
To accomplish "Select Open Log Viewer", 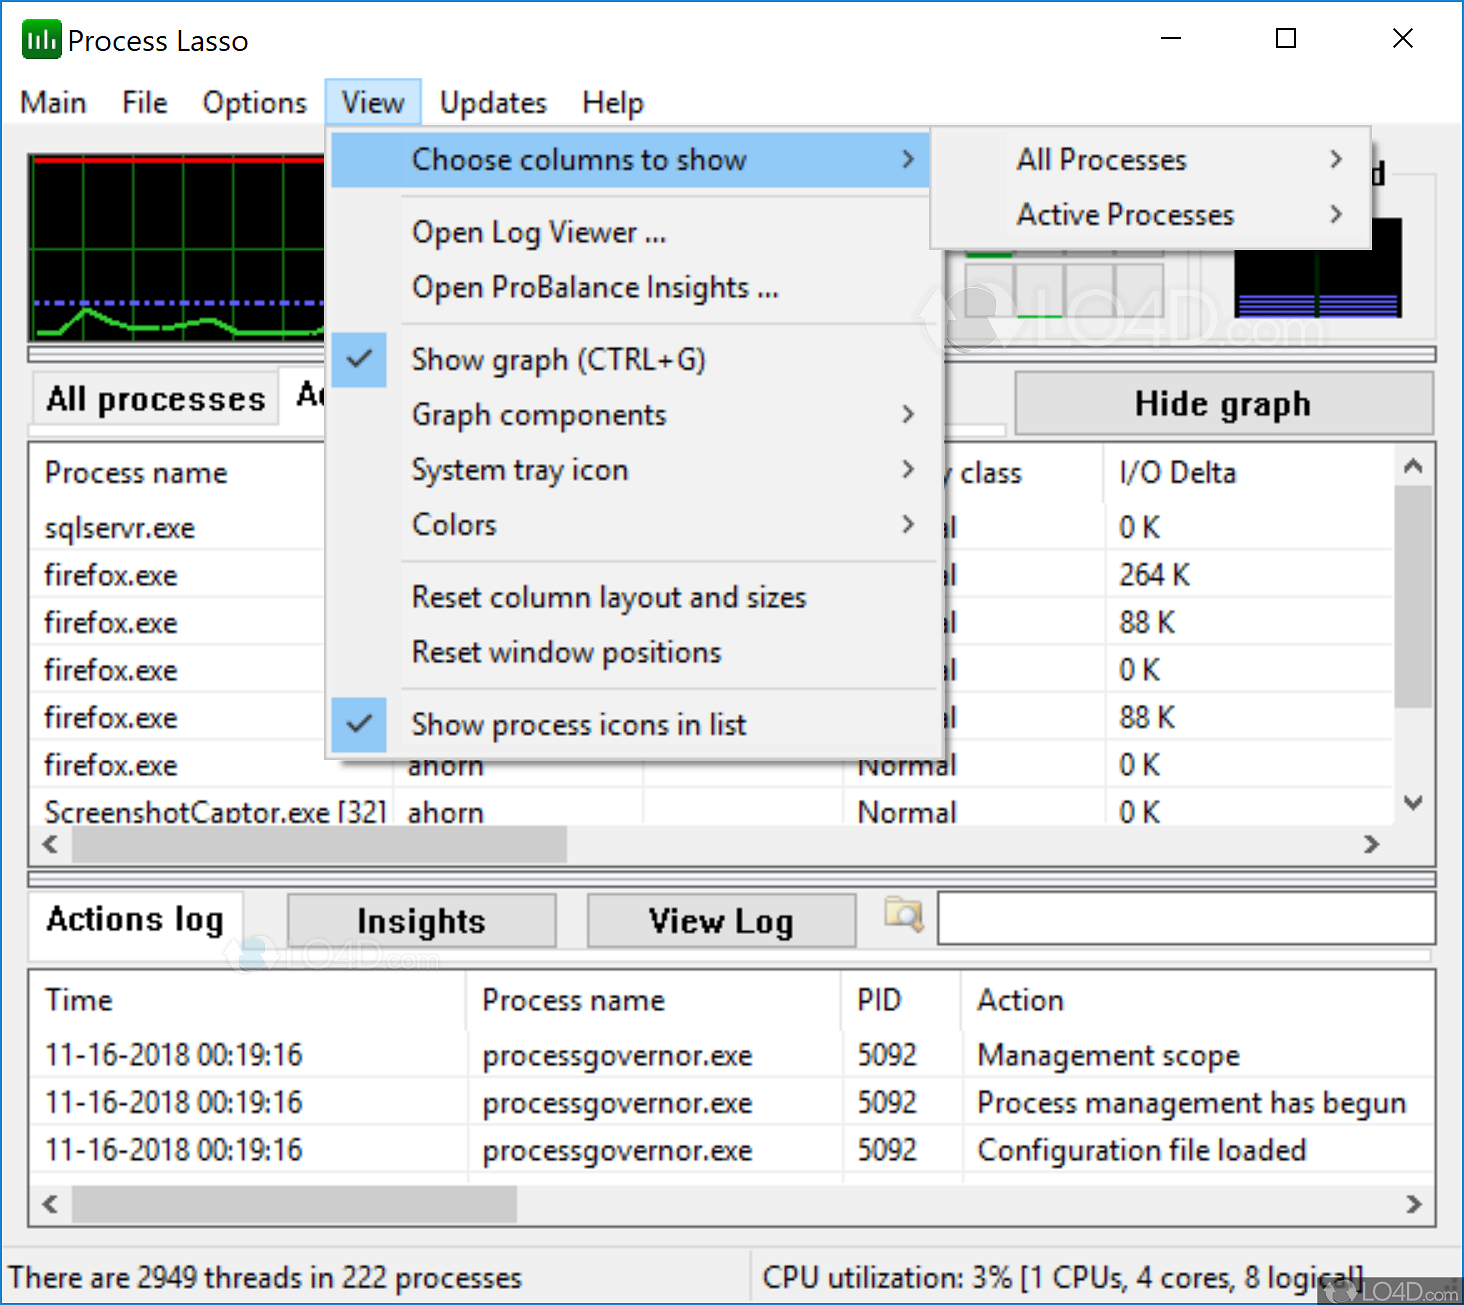I will pos(537,232).
